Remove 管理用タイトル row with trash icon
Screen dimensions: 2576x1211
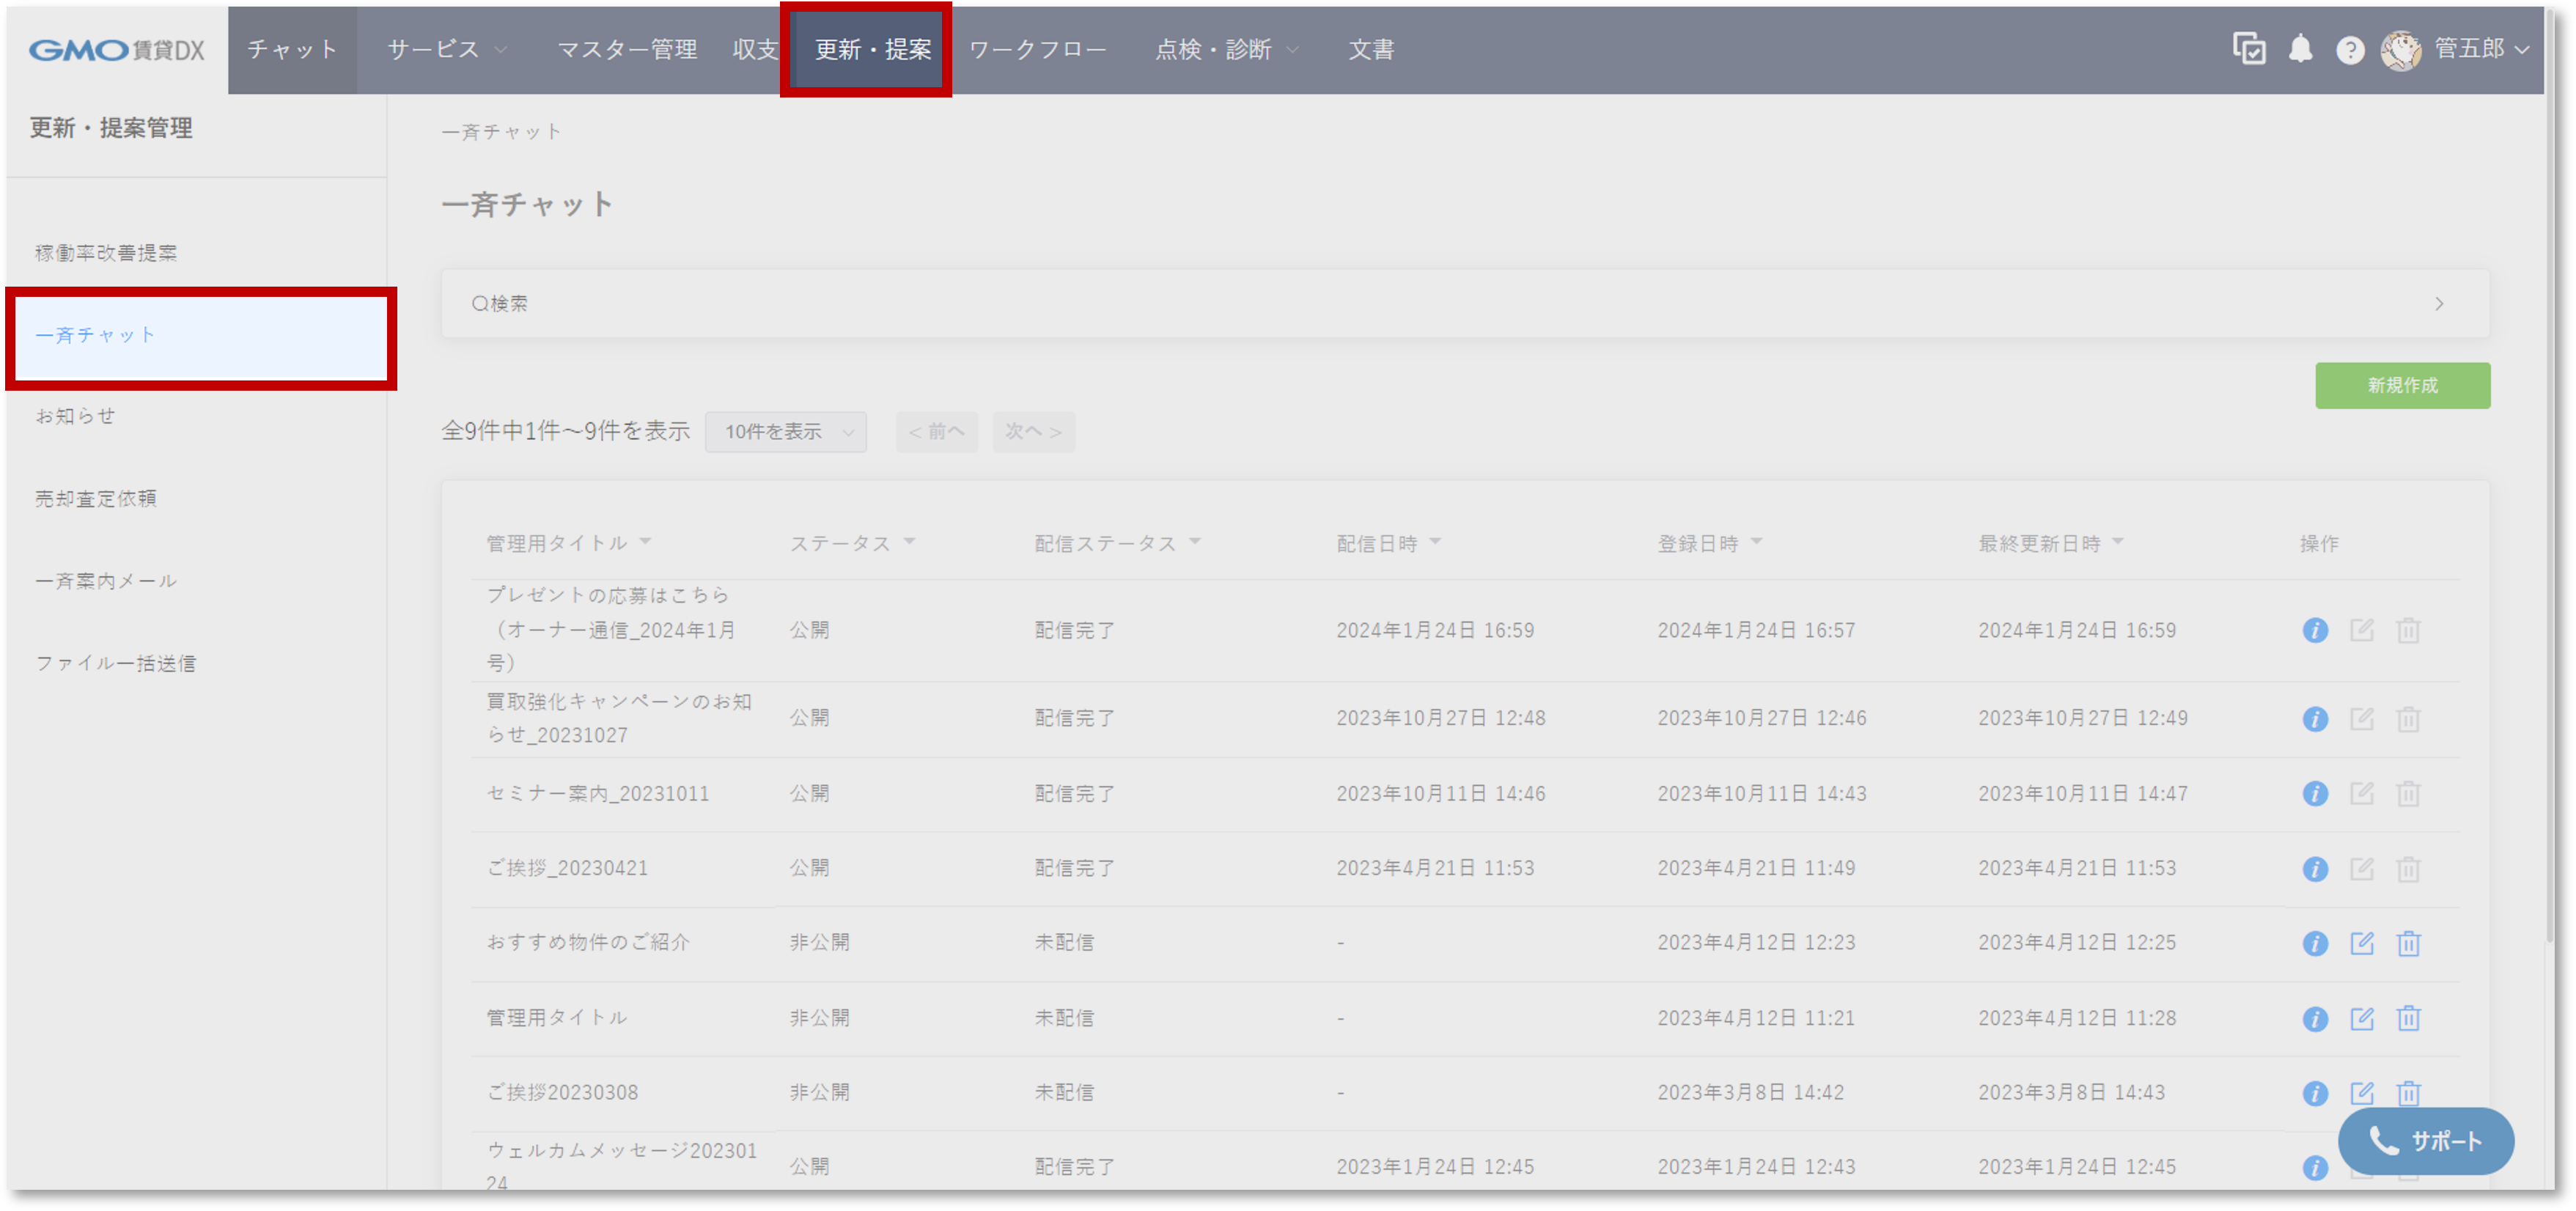click(2409, 1017)
